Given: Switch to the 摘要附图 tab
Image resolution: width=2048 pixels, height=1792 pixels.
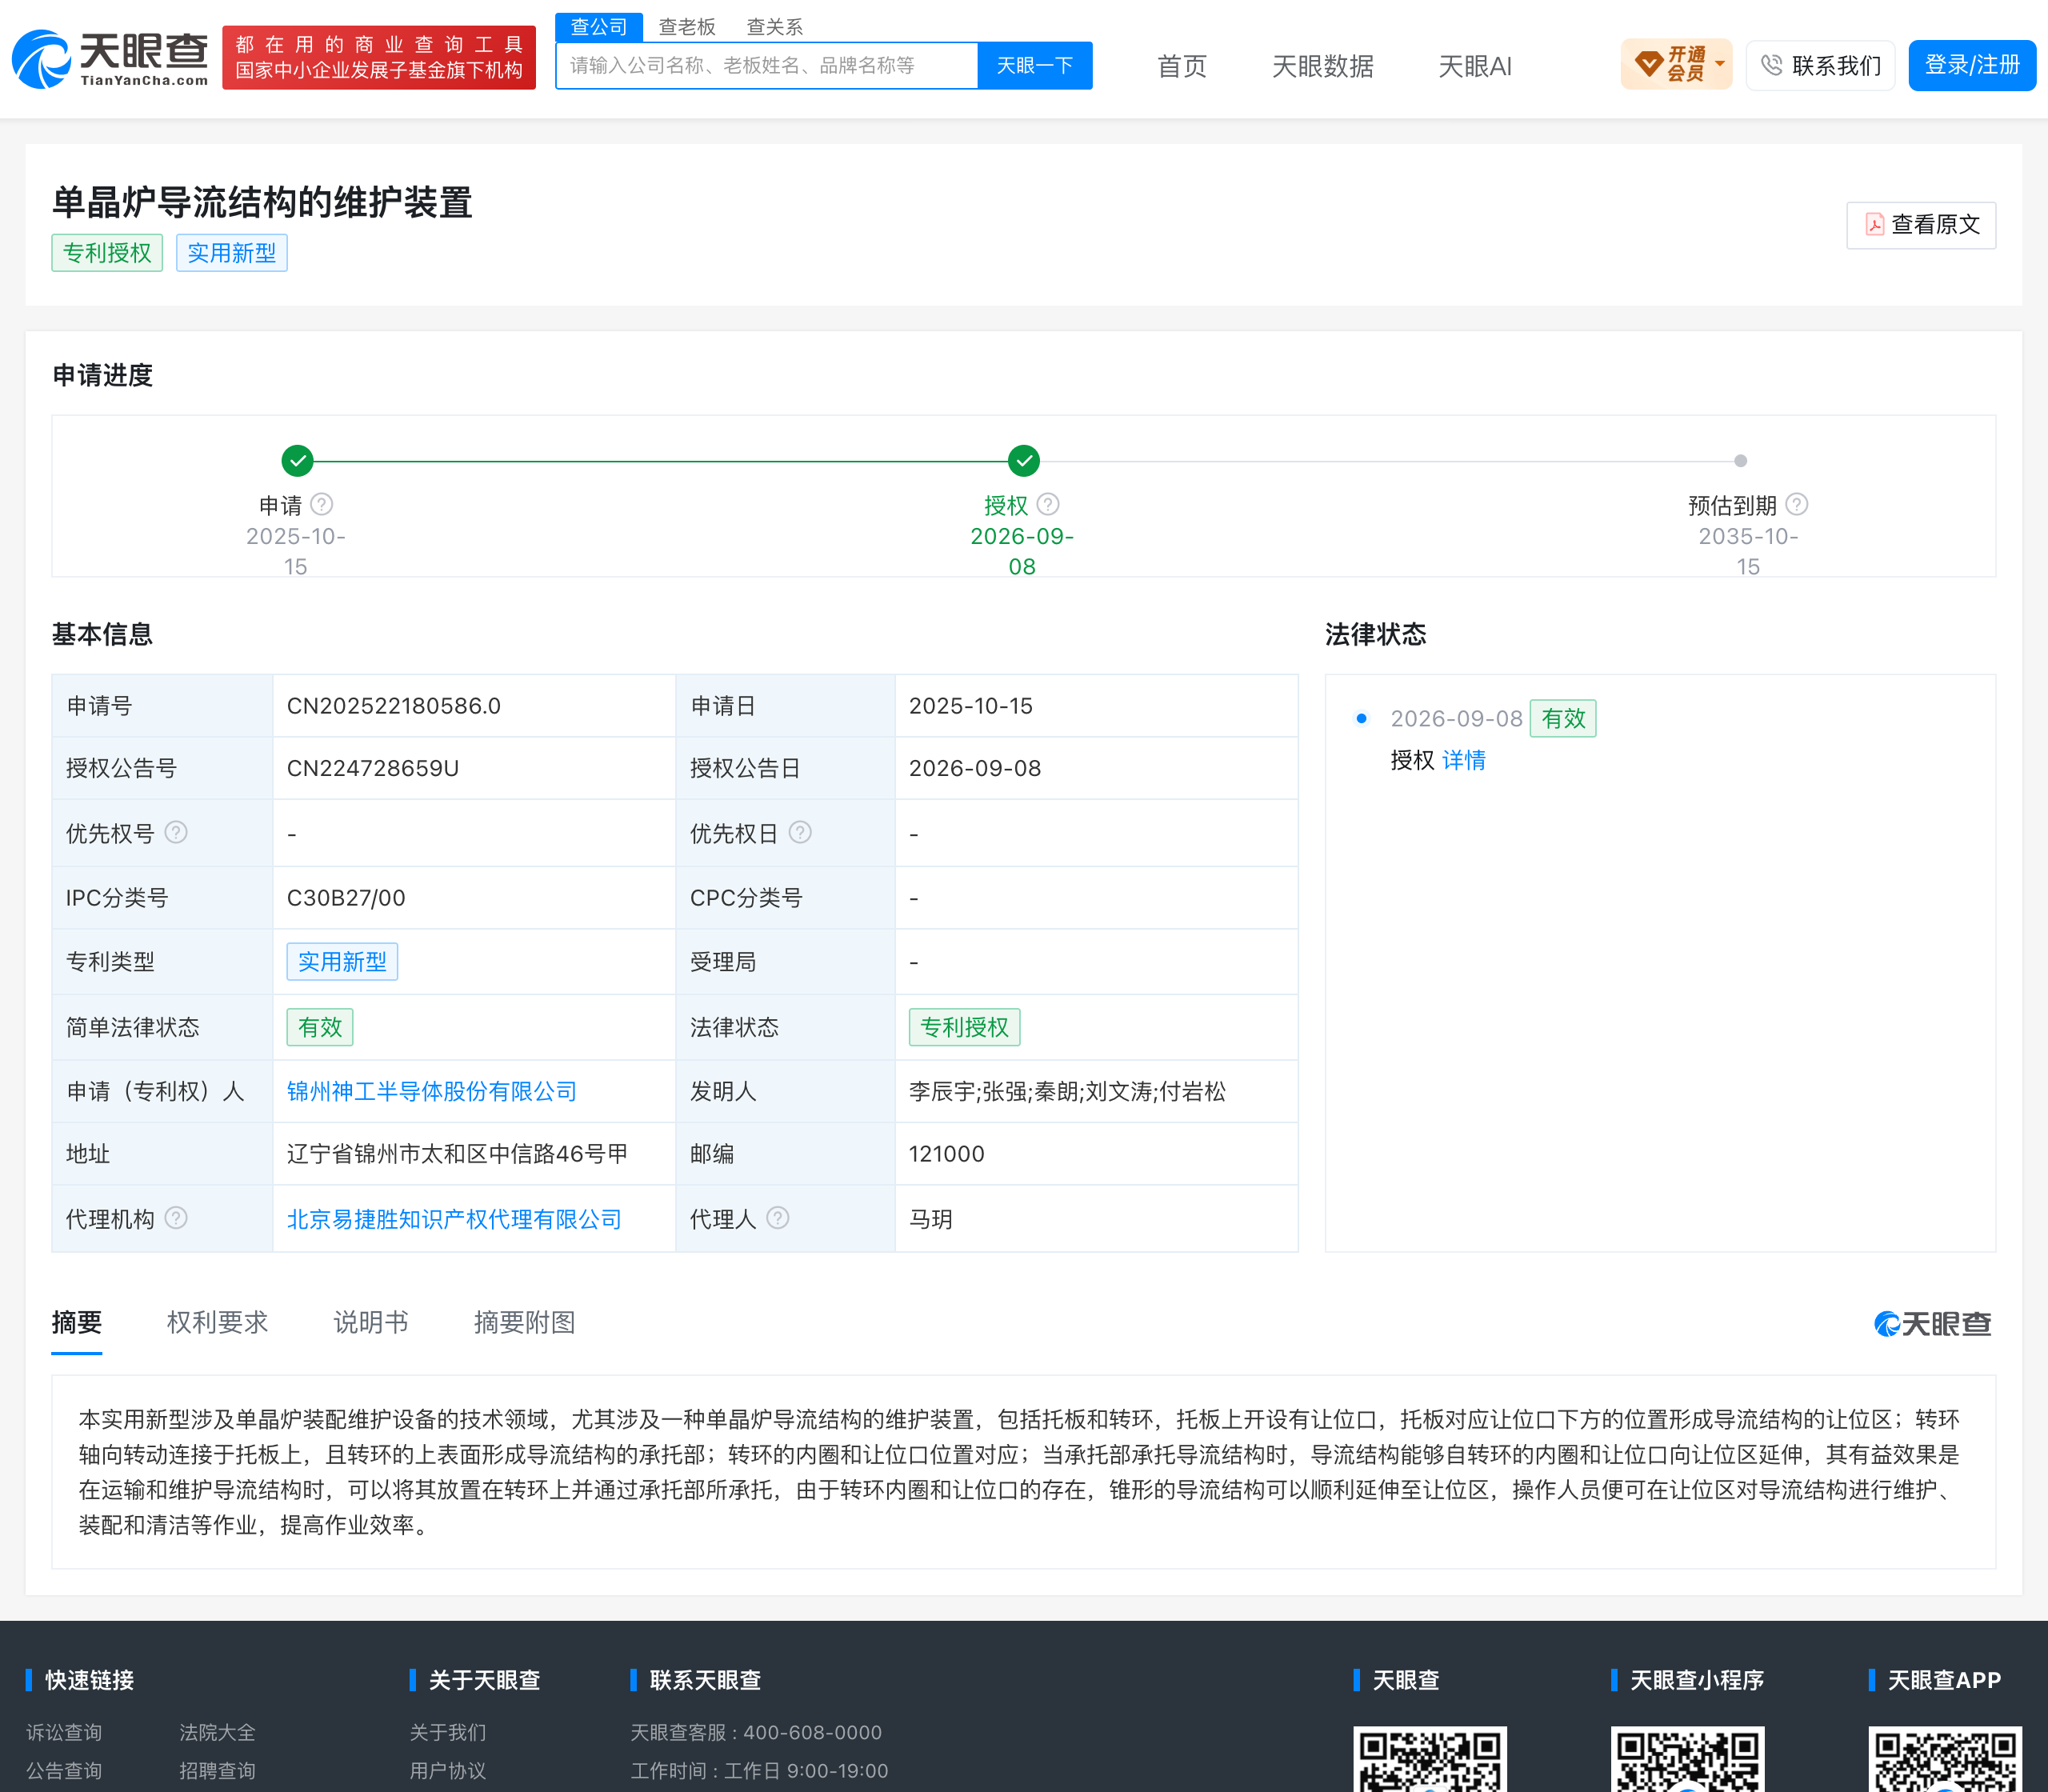Looking at the screenshot, I should point(524,1322).
